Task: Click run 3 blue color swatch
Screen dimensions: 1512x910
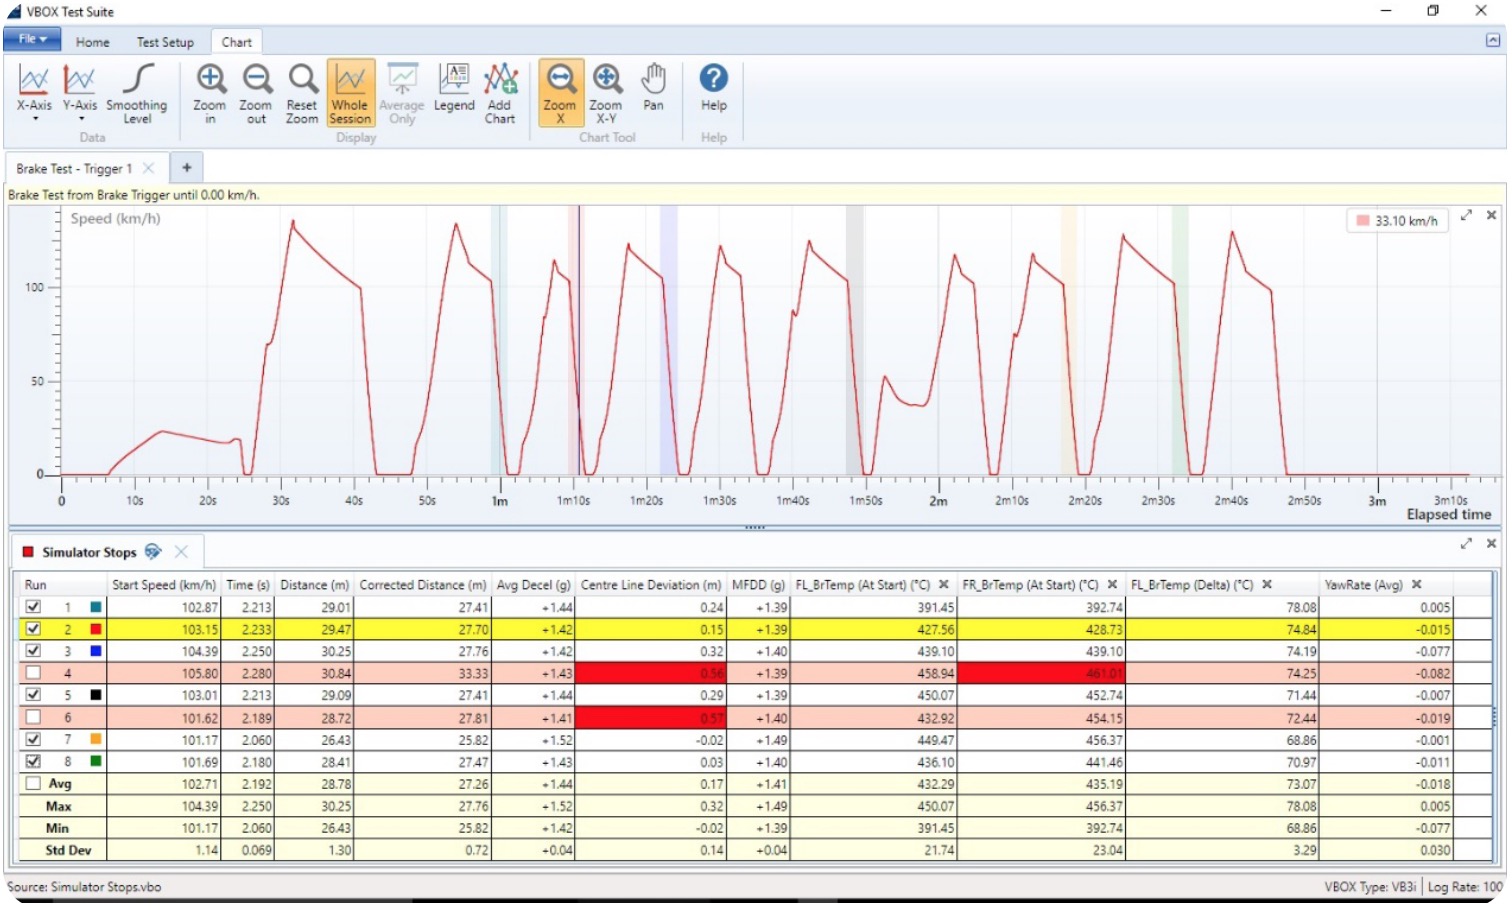Action: [96, 651]
